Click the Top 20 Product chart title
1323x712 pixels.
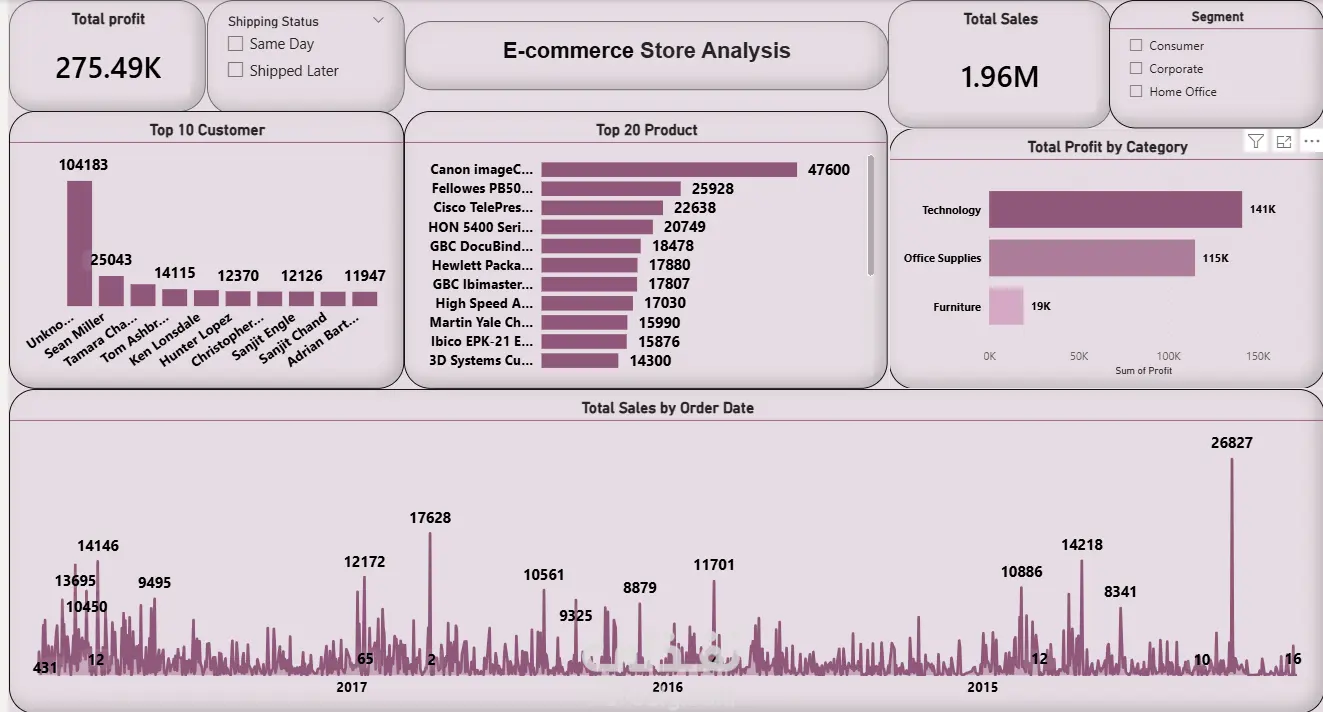click(x=646, y=130)
